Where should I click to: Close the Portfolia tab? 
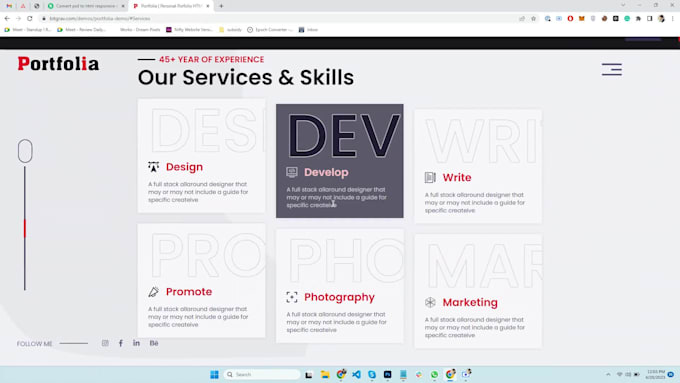(x=208, y=6)
